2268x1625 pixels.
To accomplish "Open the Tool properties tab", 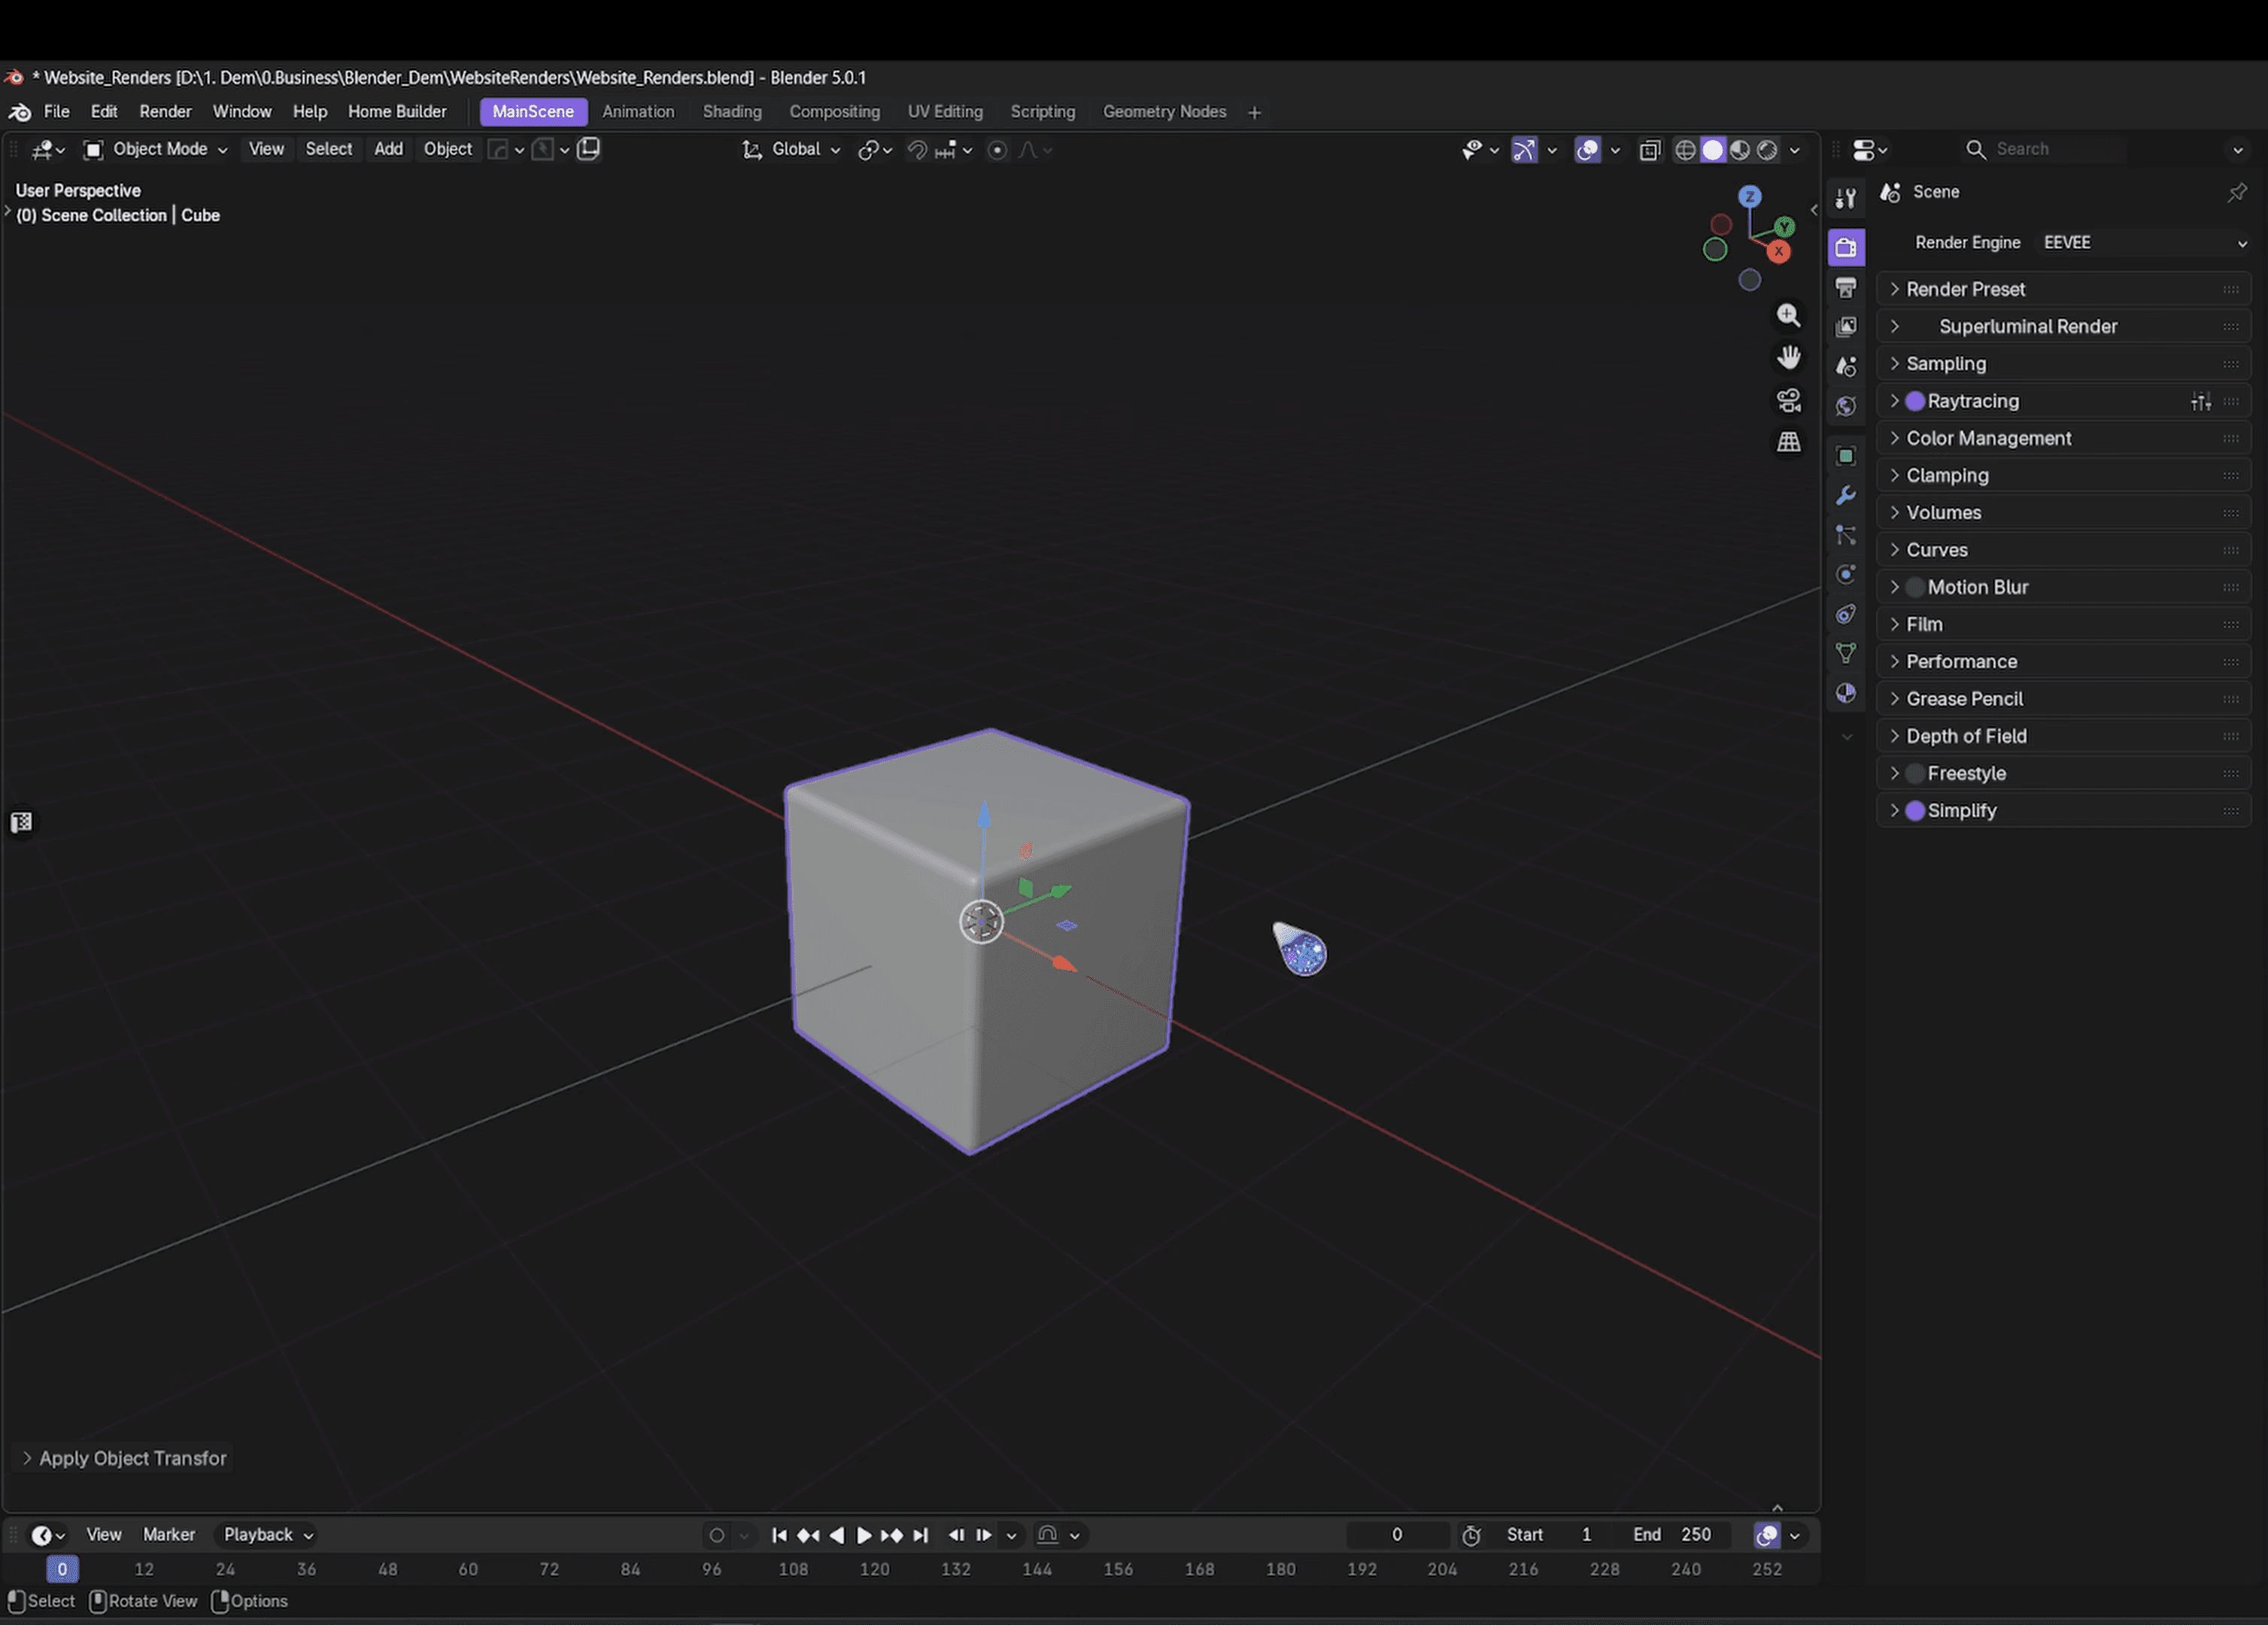I will (x=1846, y=198).
